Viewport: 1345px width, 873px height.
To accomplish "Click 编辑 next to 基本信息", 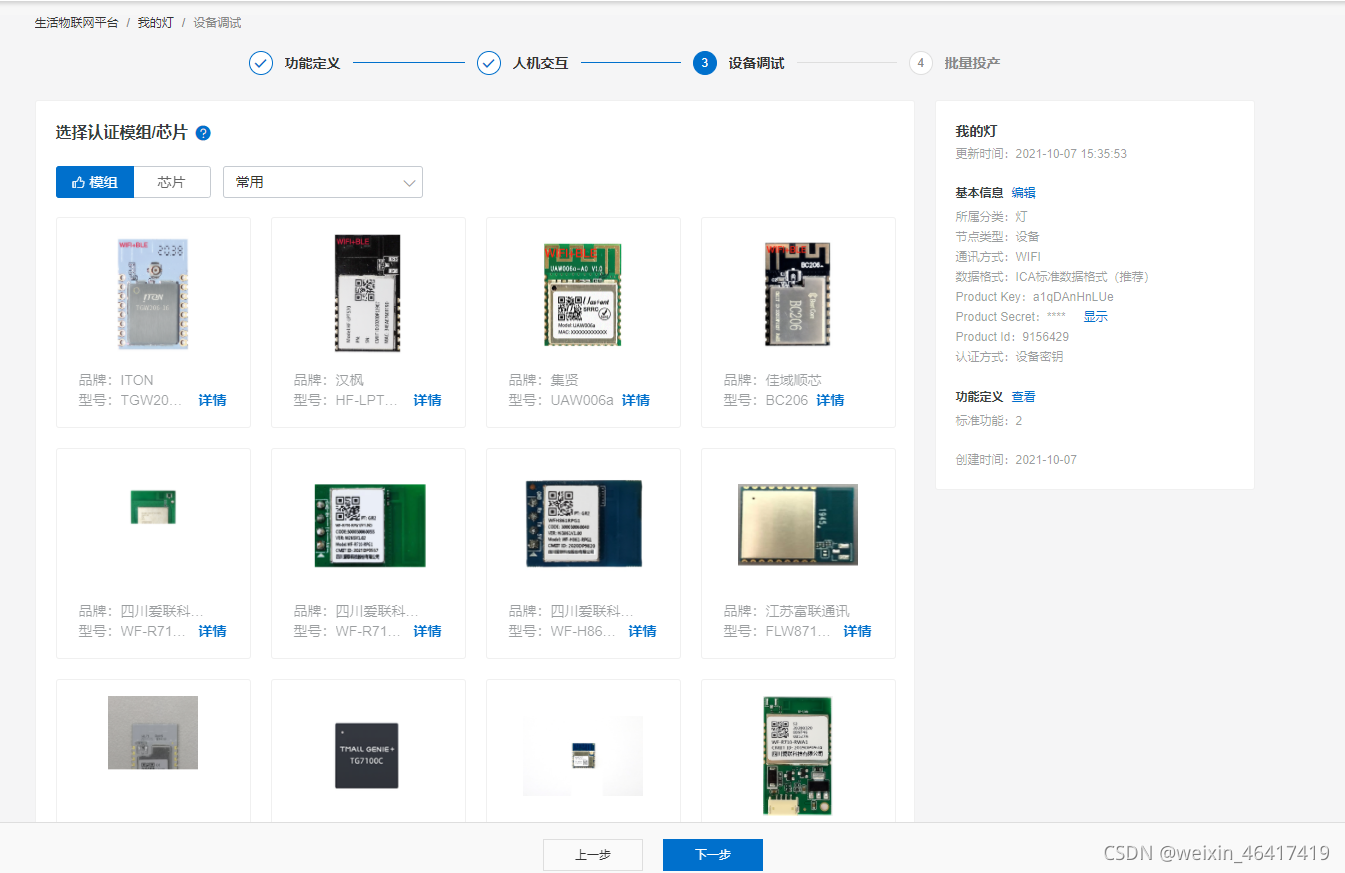I will coord(1023,193).
